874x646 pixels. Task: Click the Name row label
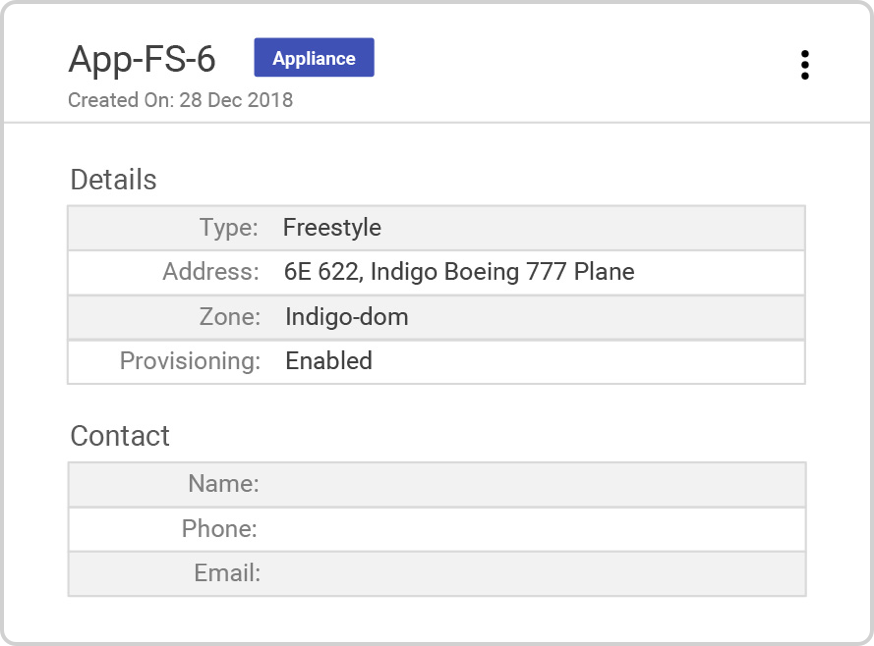tap(224, 484)
